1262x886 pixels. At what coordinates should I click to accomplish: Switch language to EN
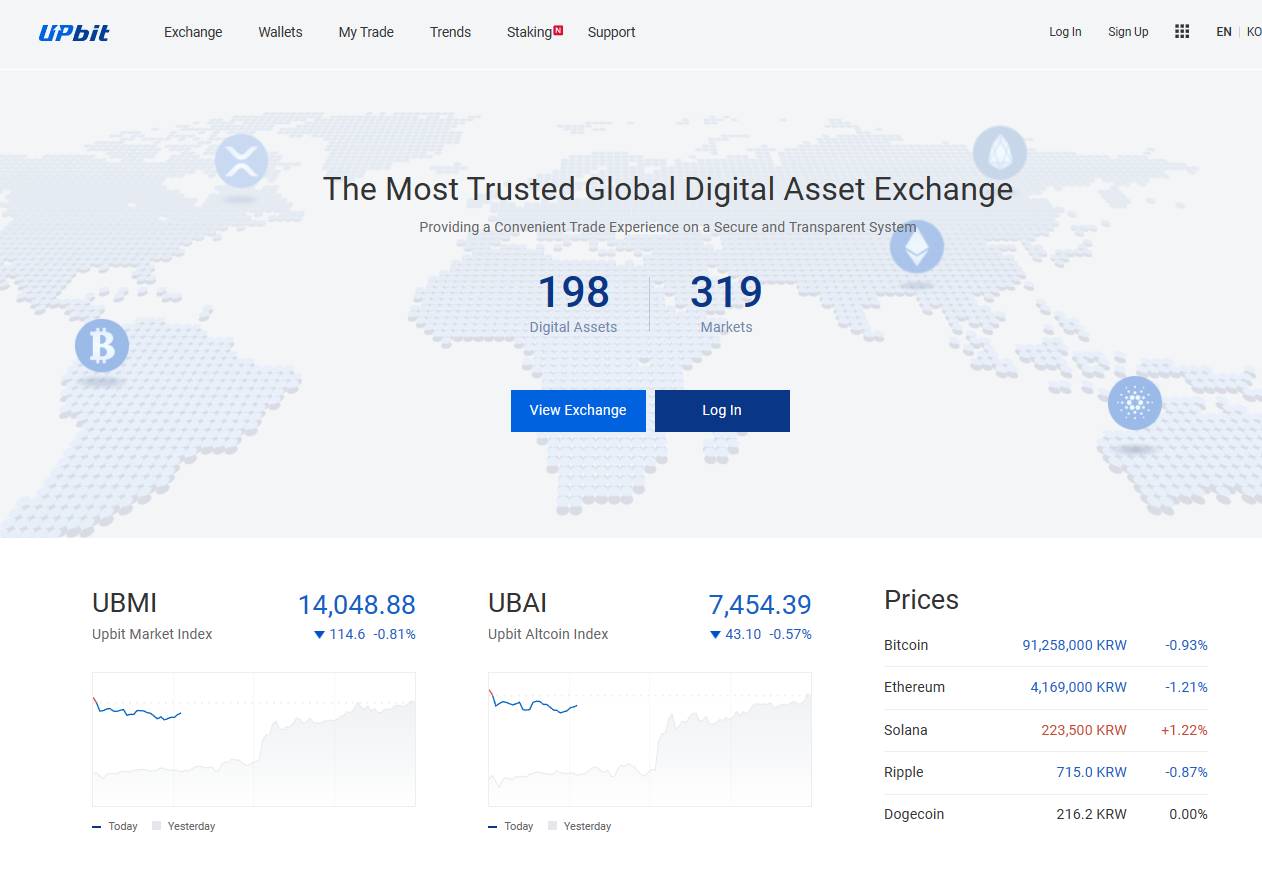click(1224, 32)
